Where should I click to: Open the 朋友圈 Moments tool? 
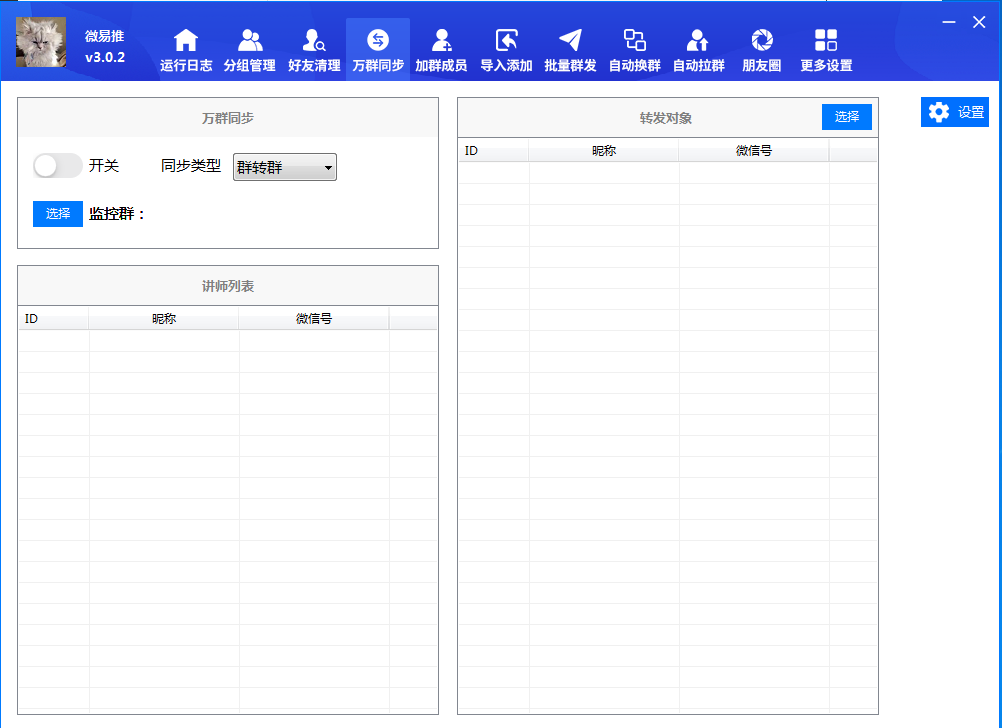tap(762, 47)
